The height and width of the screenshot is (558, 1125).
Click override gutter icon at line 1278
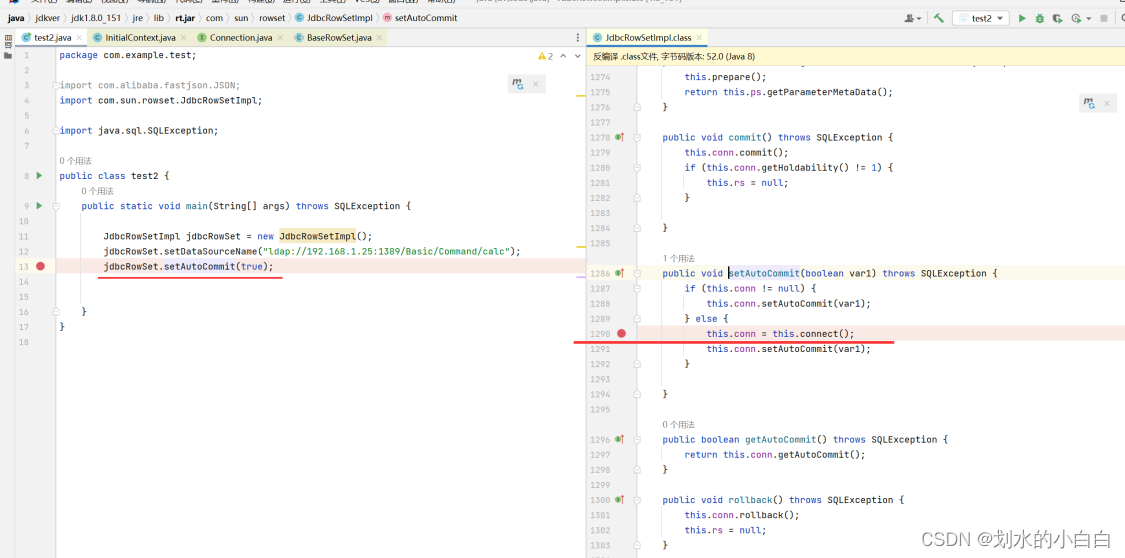pos(620,137)
